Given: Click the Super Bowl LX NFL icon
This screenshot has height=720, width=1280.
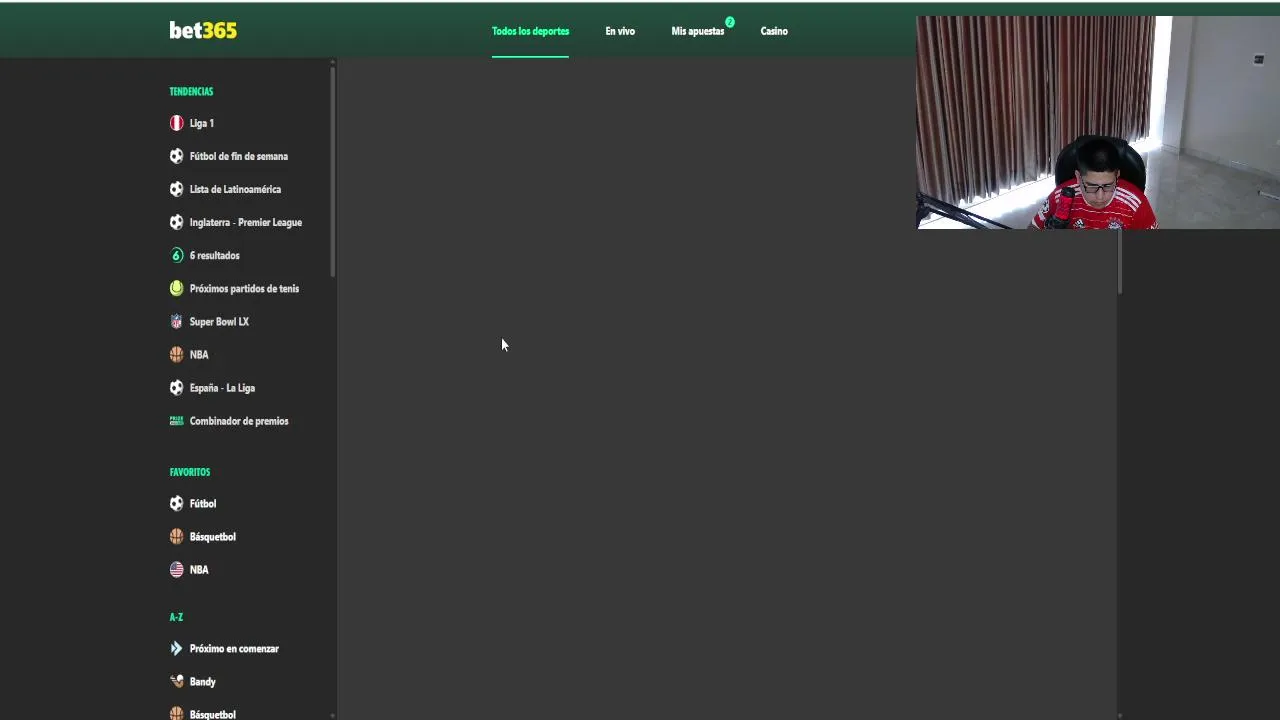Looking at the screenshot, I should click(176, 321).
